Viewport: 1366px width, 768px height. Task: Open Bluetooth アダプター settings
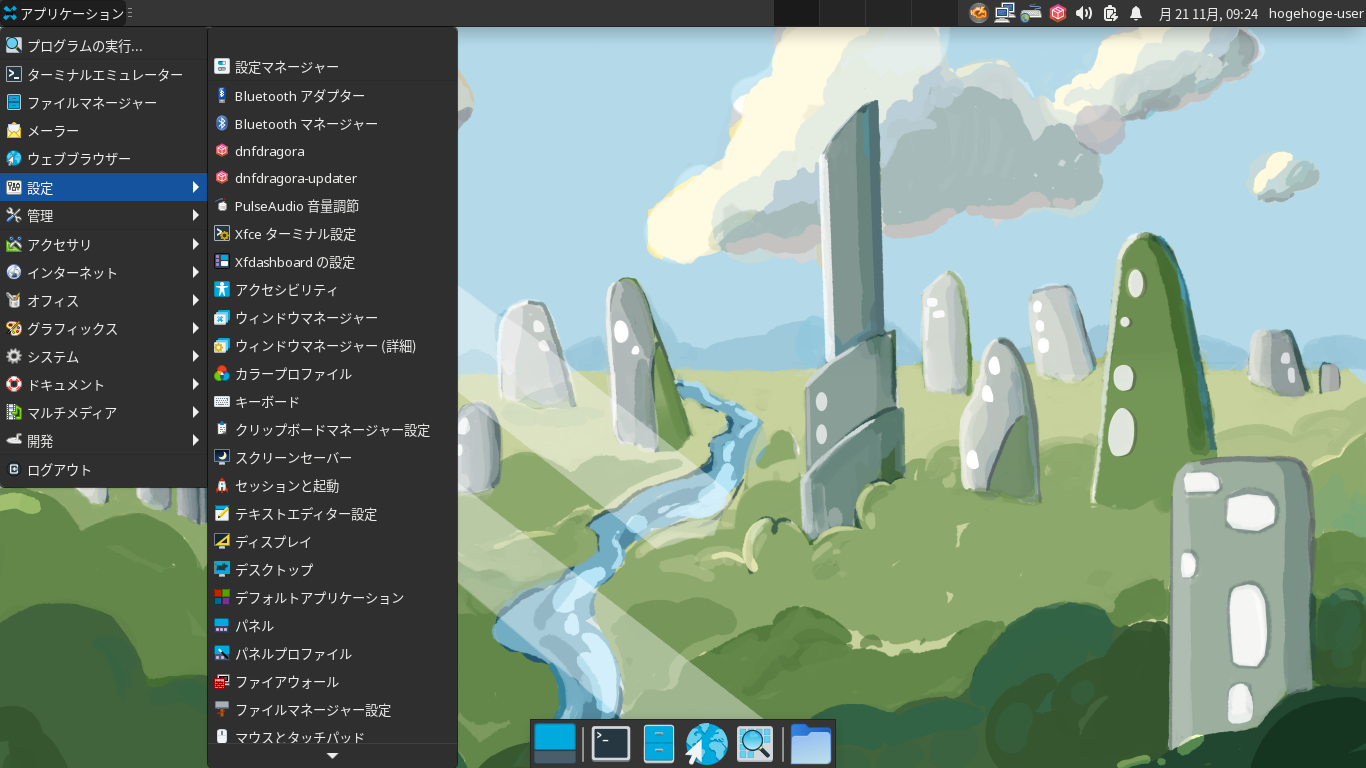(332, 96)
